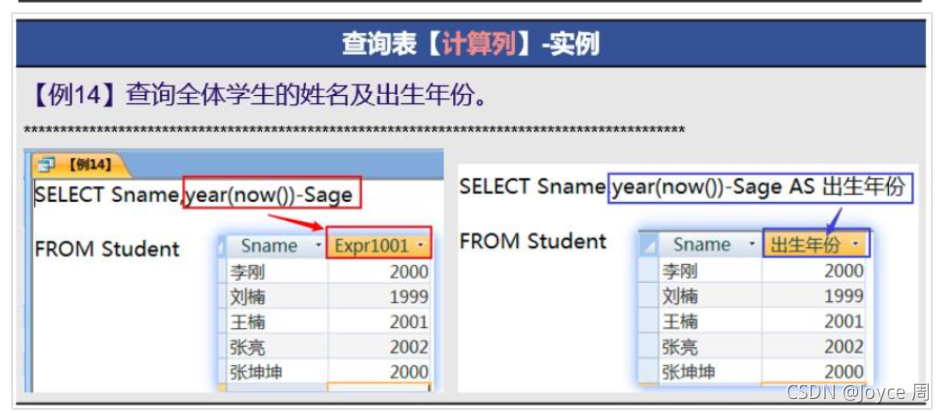Viewport: 944px width, 413px height.
Task: Click 李刚's 2000 value under 出生年份
Action: pos(814,270)
